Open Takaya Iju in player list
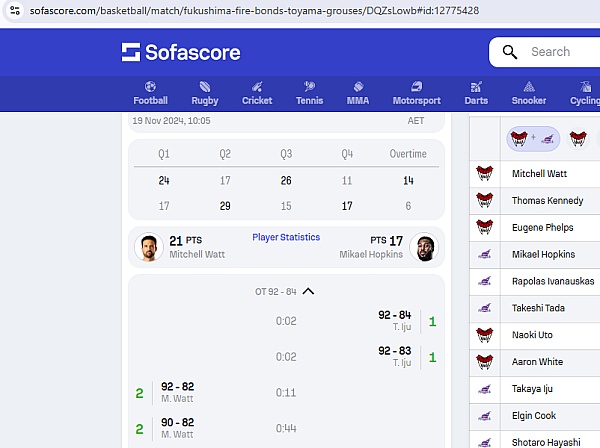The width and height of the screenshot is (600, 448). coord(532,389)
